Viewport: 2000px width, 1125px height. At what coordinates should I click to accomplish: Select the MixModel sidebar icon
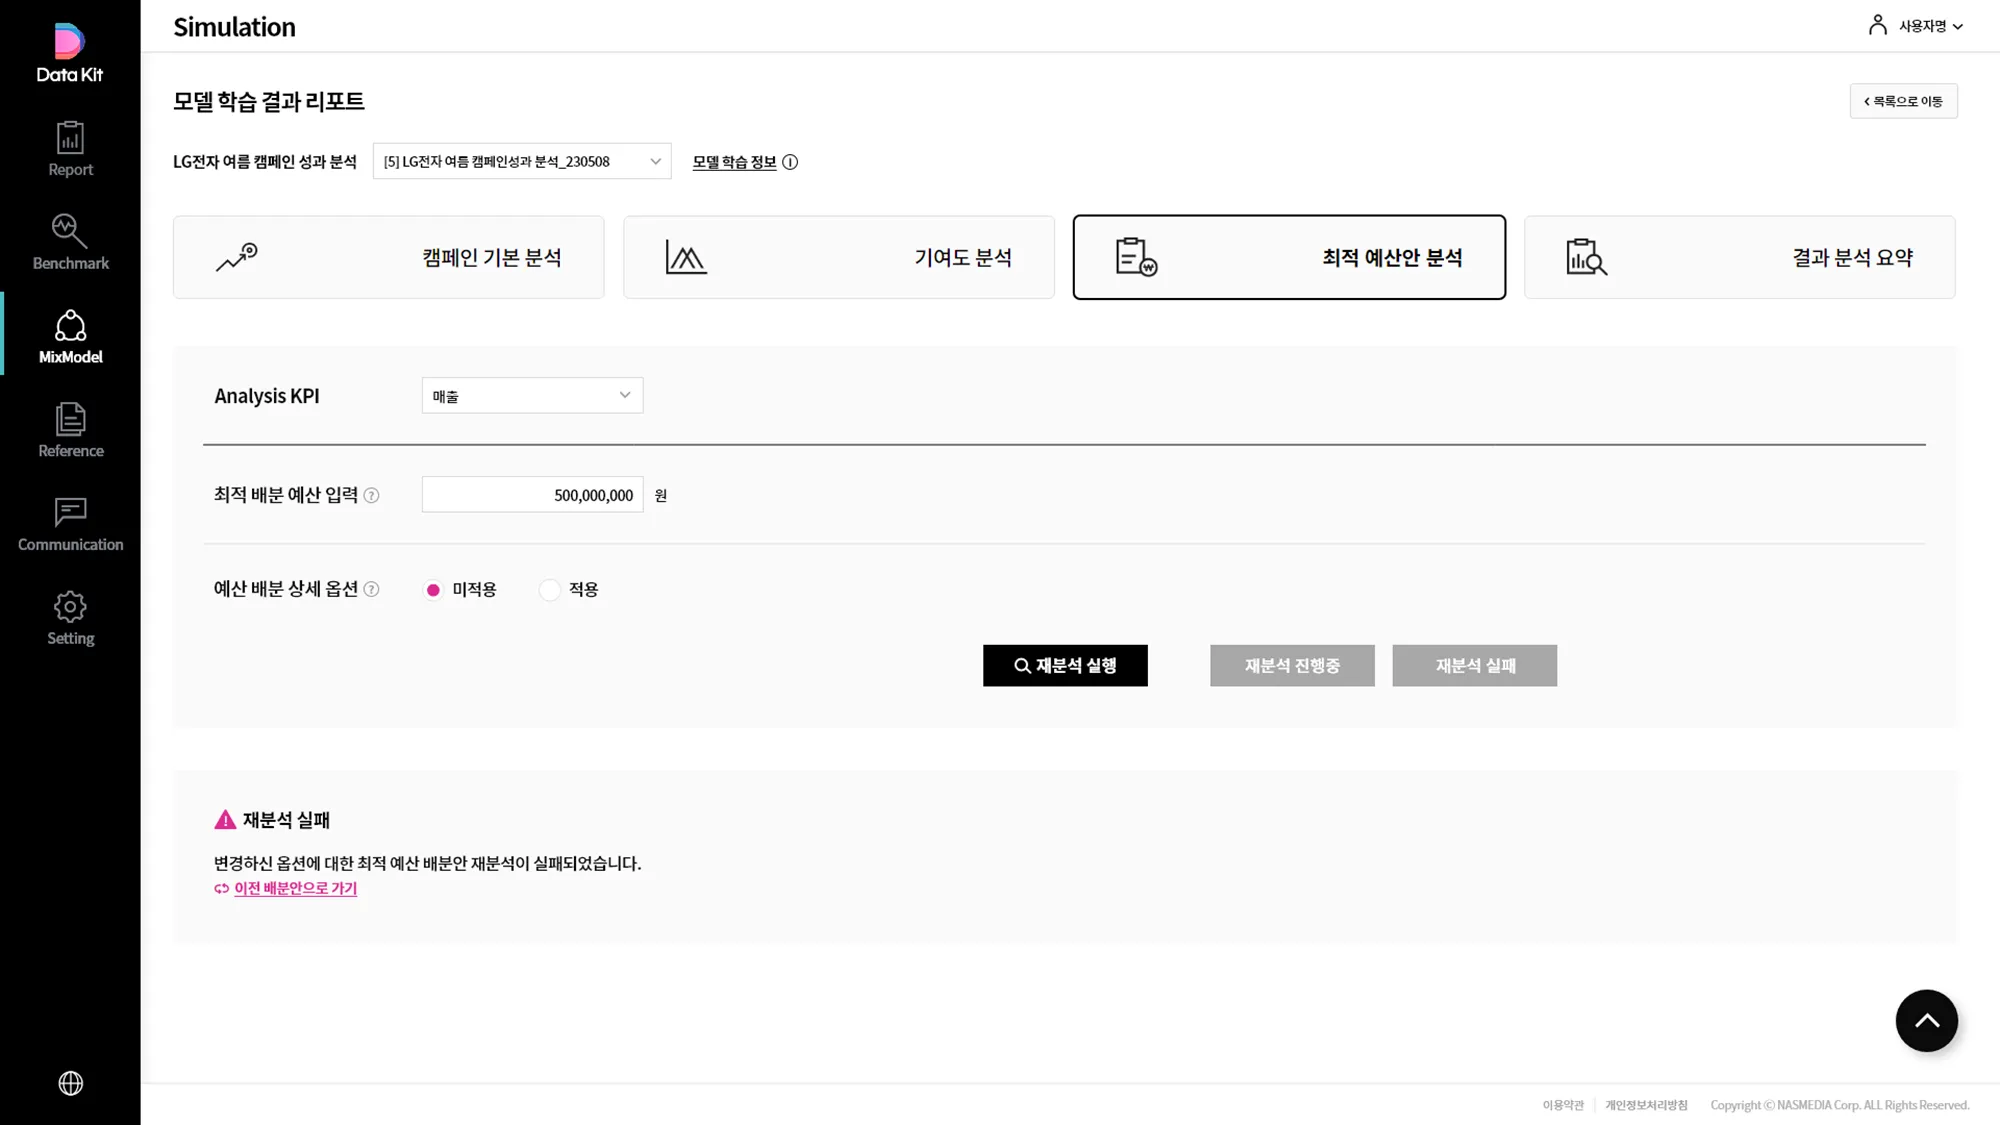pos(70,336)
